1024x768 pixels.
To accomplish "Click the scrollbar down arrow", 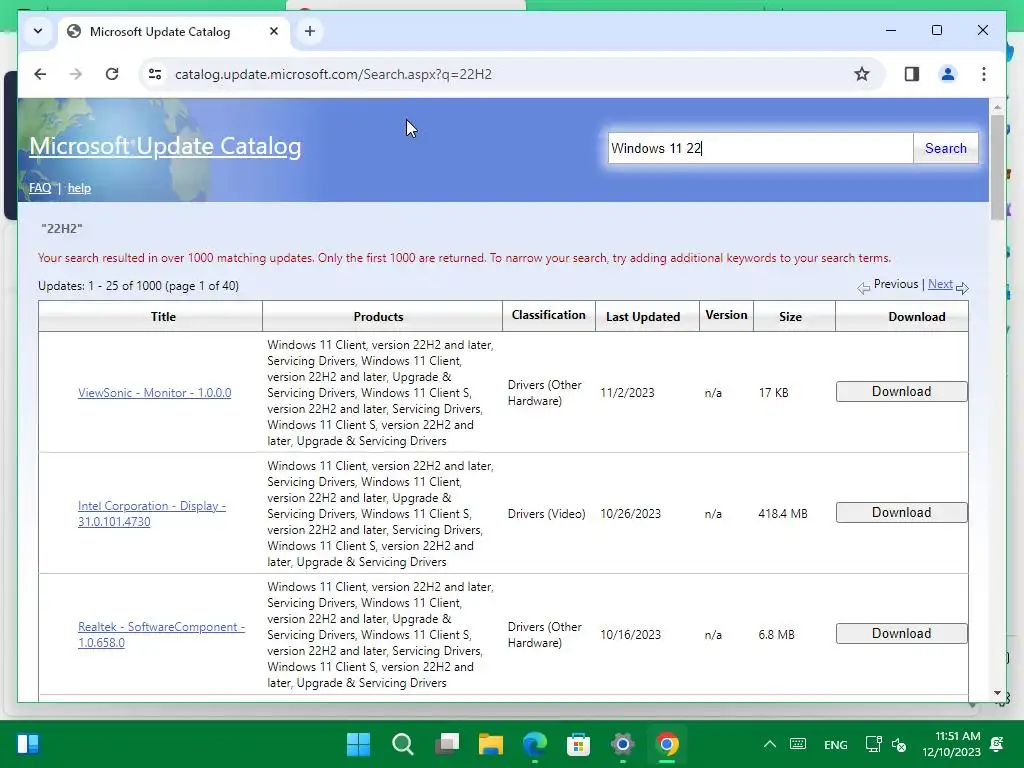I will point(997,693).
